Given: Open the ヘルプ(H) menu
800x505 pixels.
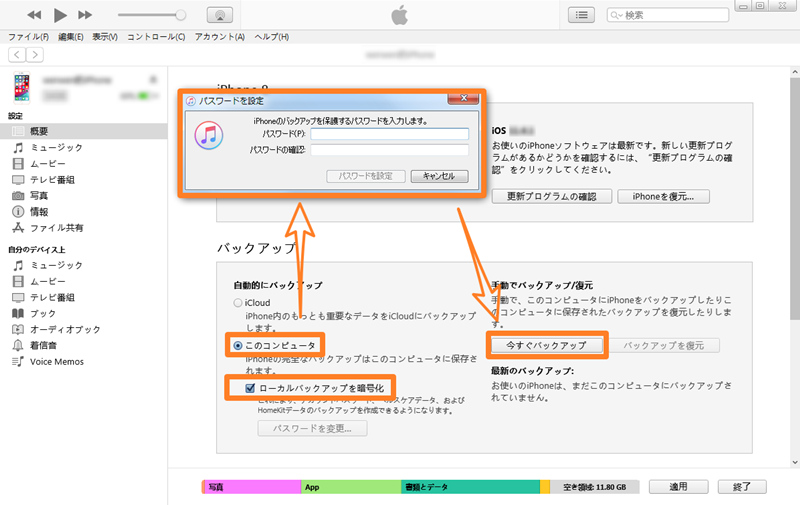Looking at the screenshot, I should (271, 37).
